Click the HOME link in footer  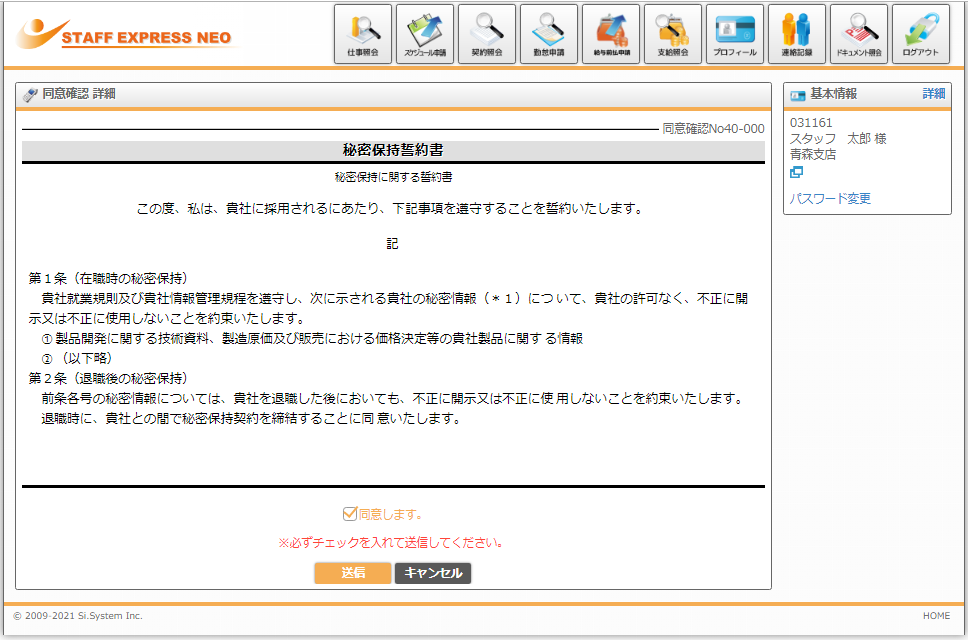936,616
